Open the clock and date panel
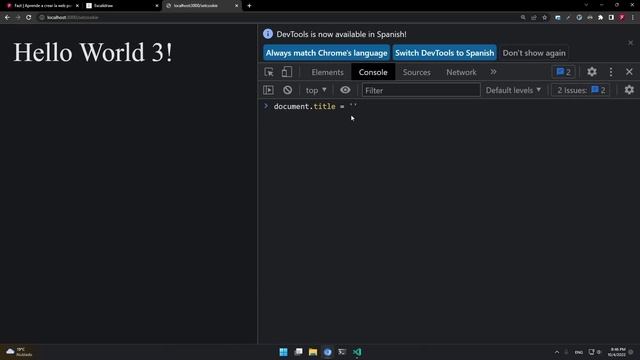 pos(616,352)
